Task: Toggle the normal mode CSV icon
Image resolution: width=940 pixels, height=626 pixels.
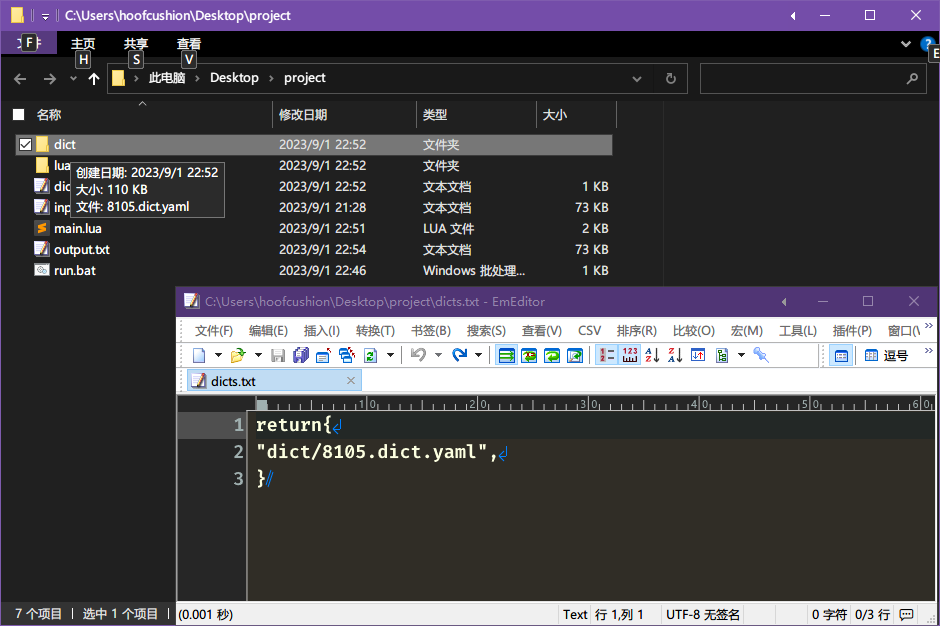Action: point(841,356)
